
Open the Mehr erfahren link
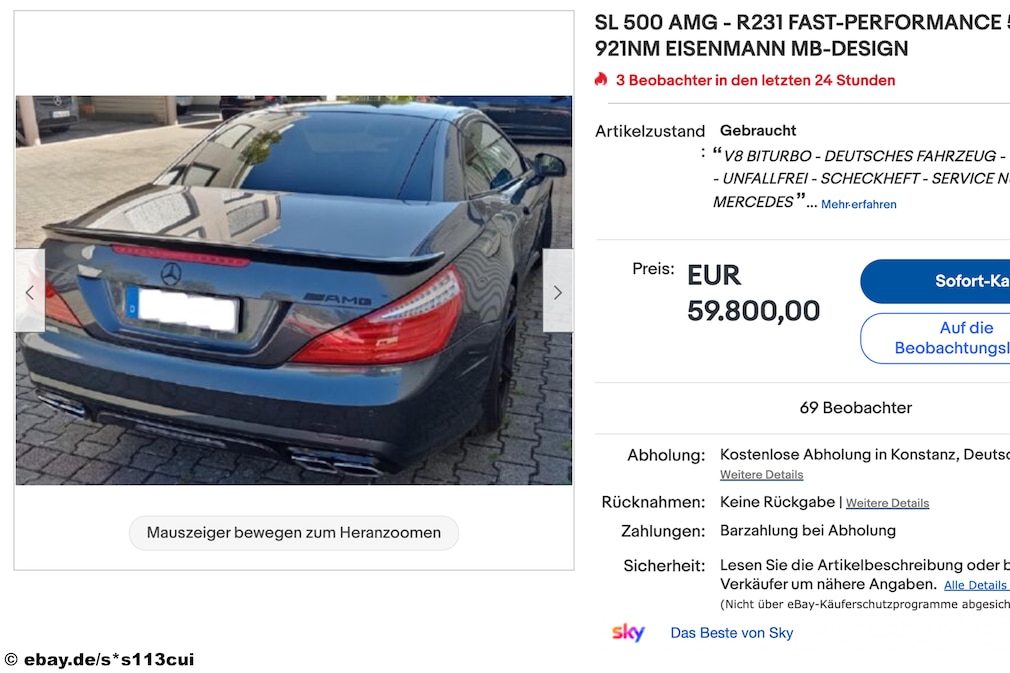(859, 204)
